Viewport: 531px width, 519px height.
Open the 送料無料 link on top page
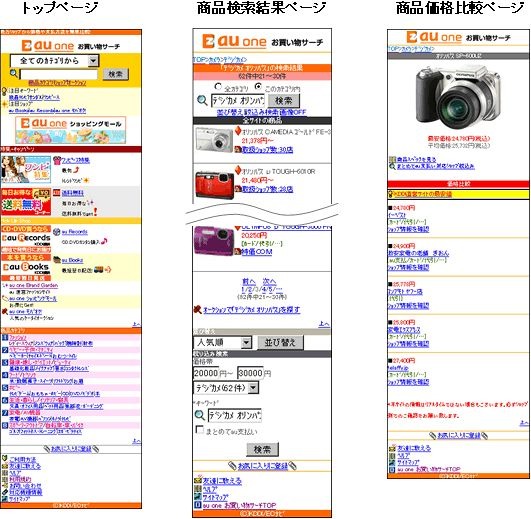(72, 193)
